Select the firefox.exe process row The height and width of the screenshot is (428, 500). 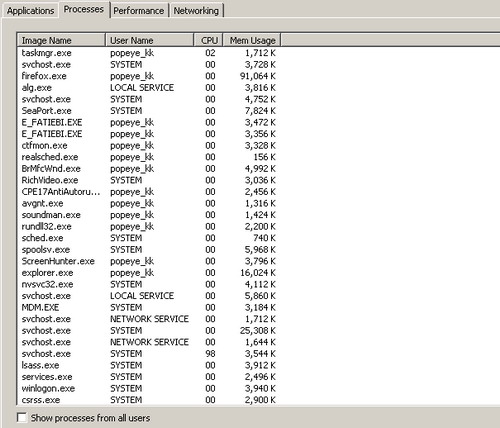tap(149, 76)
